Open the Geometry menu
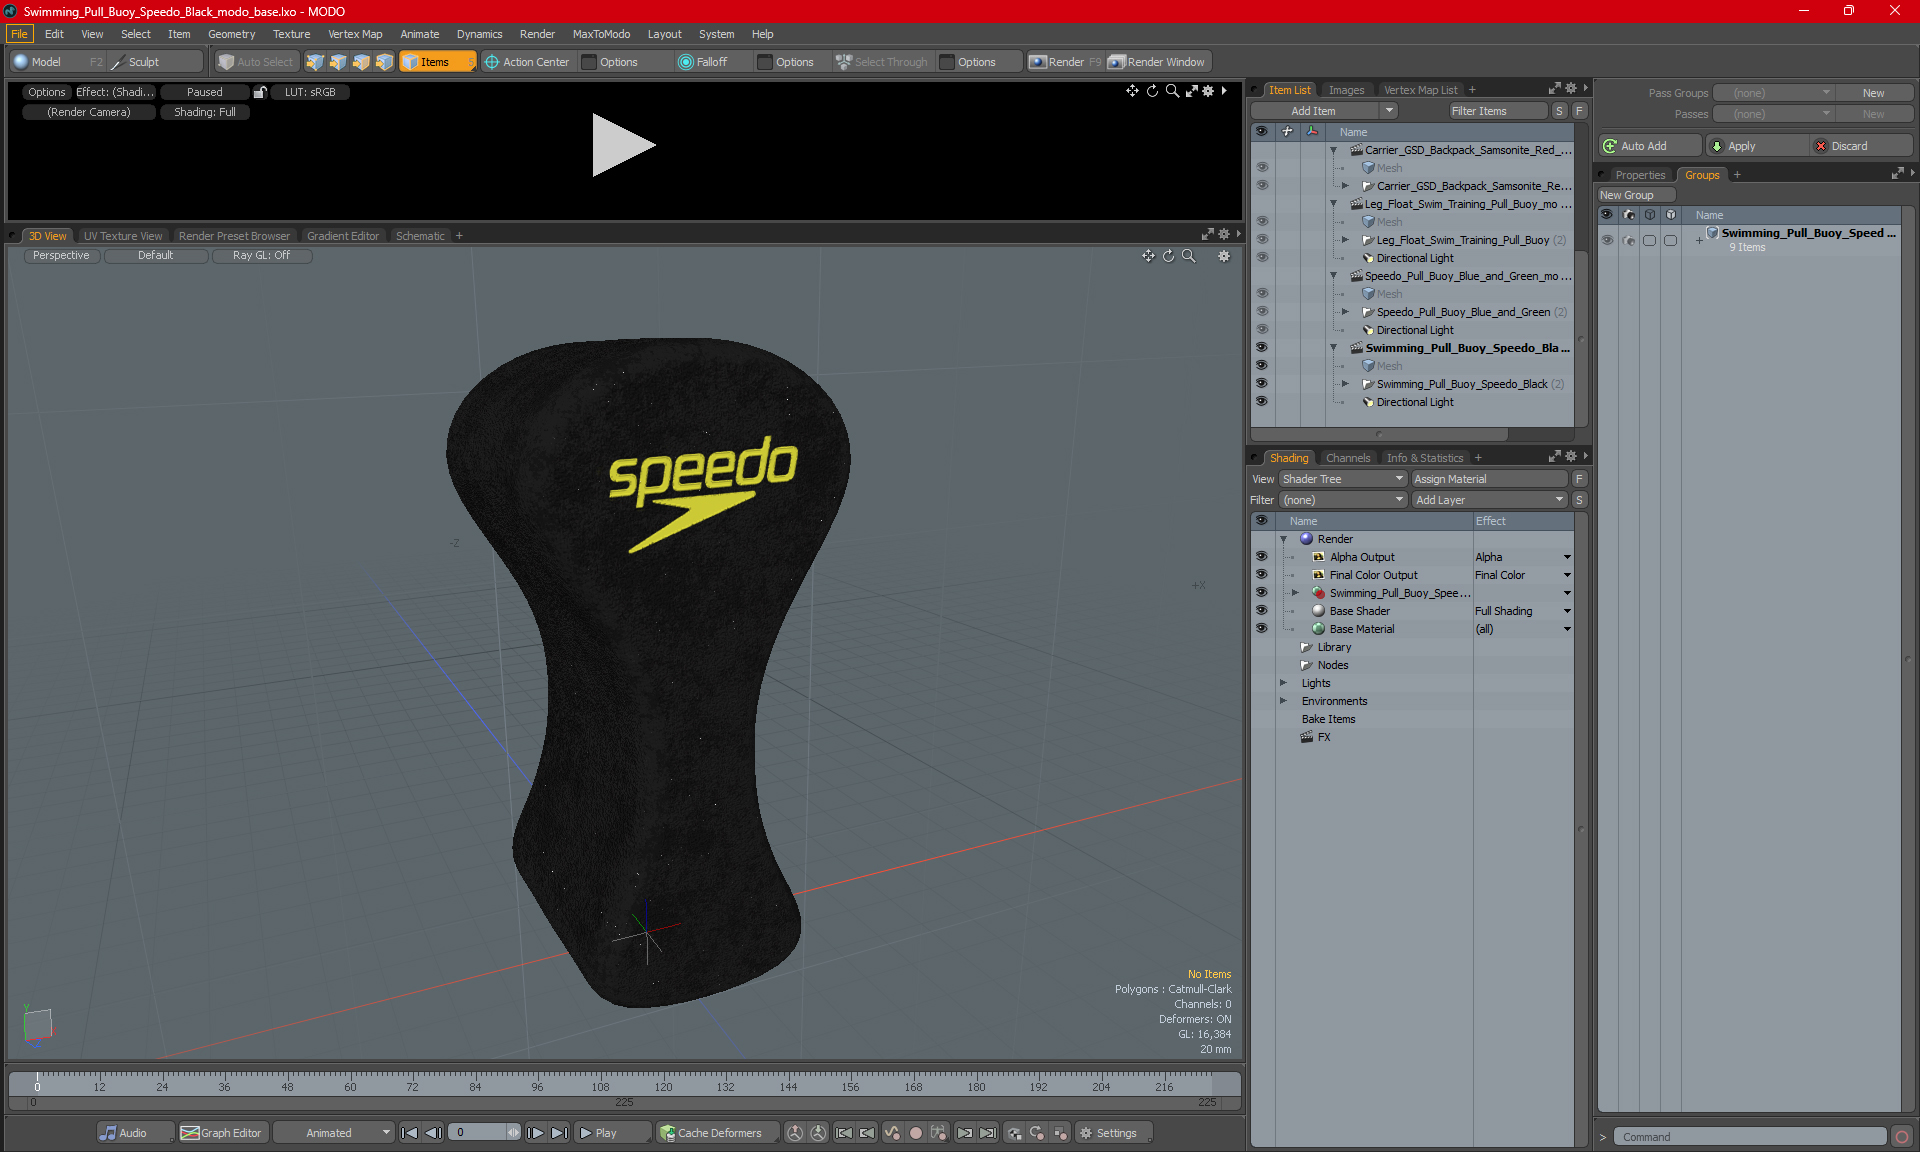This screenshot has width=1920, height=1152. [x=231, y=34]
